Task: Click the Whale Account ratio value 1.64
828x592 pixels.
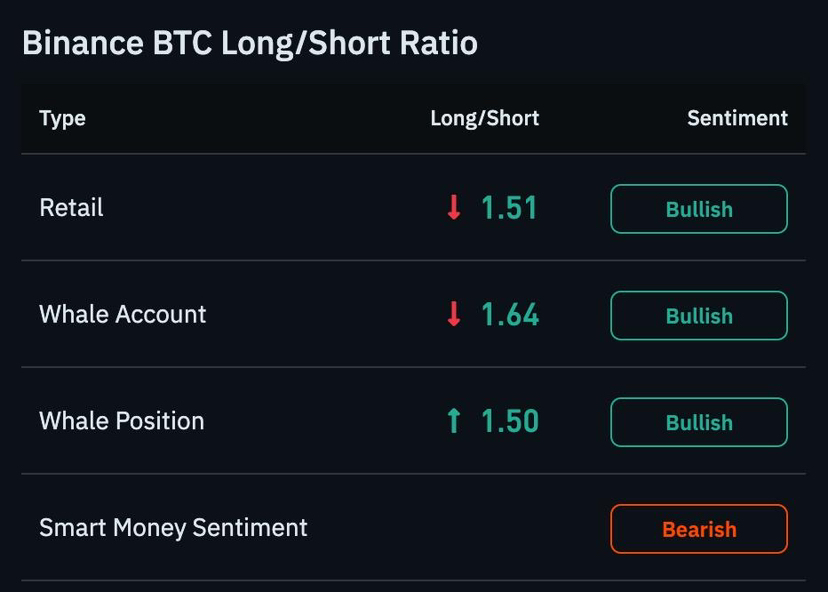Action: coord(510,314)
